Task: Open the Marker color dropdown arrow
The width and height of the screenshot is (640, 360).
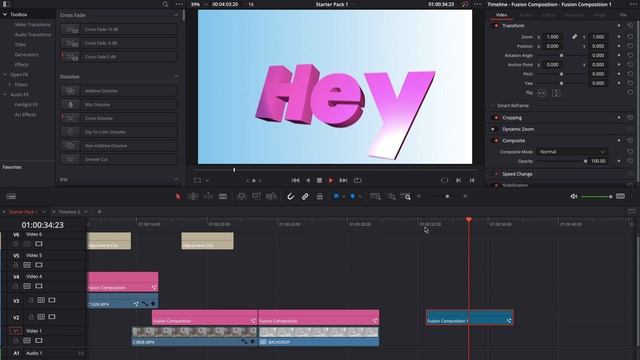Action: click(360, 196)
